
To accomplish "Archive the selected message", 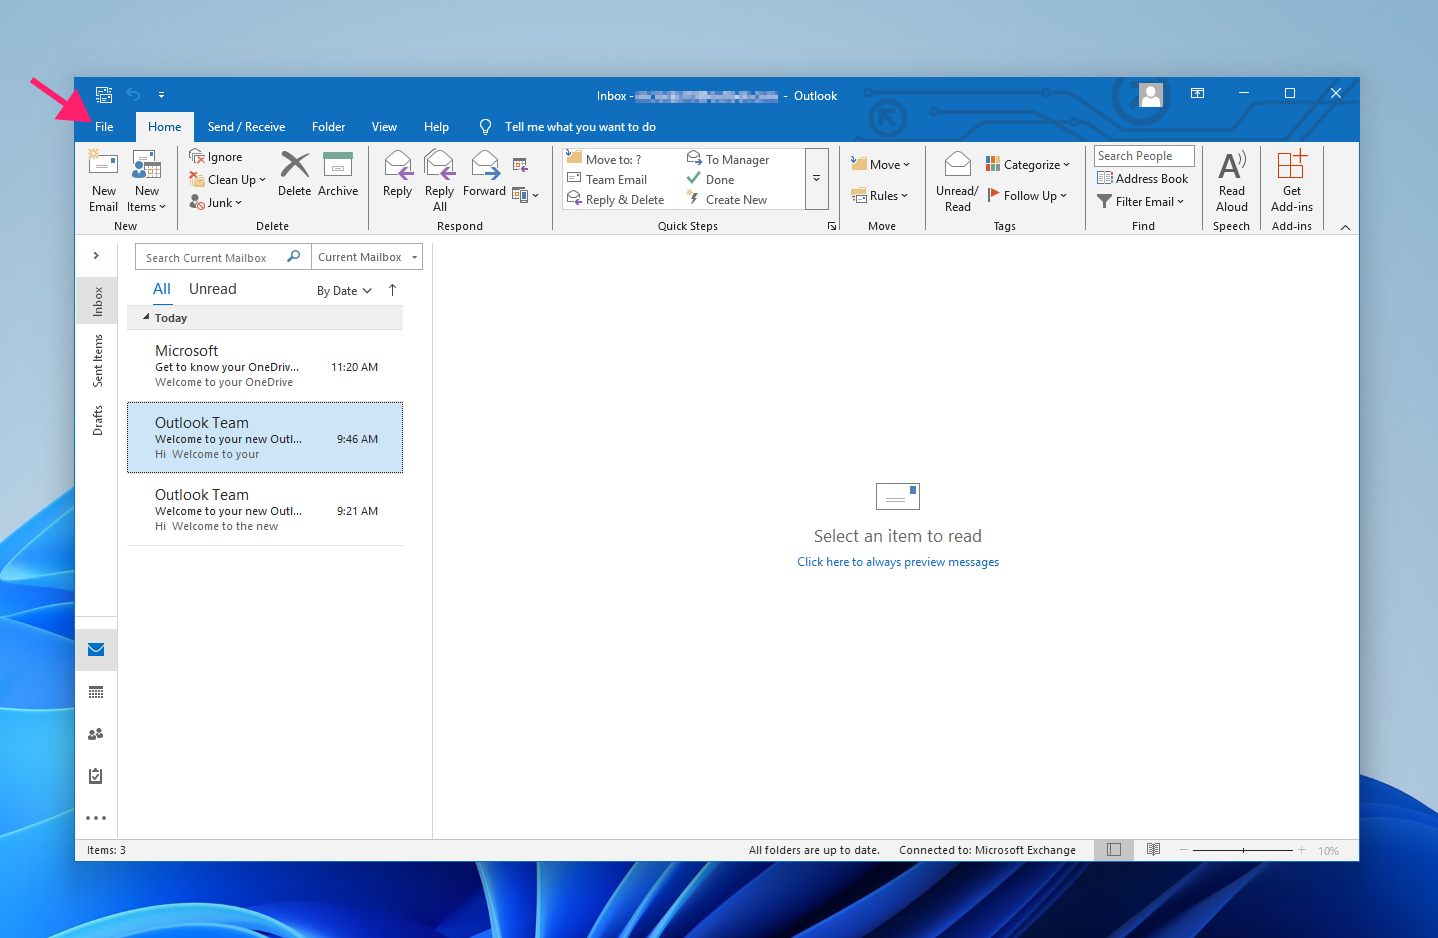I will tap(338, 174).
